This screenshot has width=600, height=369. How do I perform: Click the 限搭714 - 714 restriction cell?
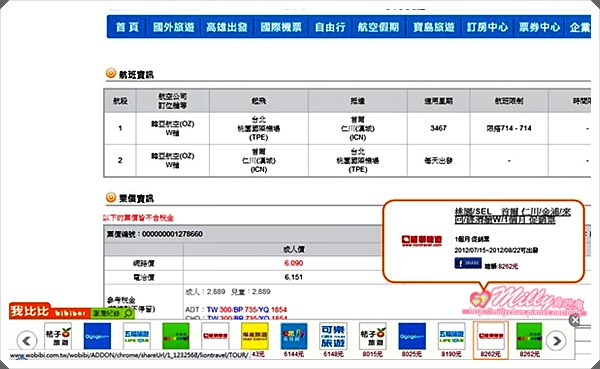coord(509,128)
